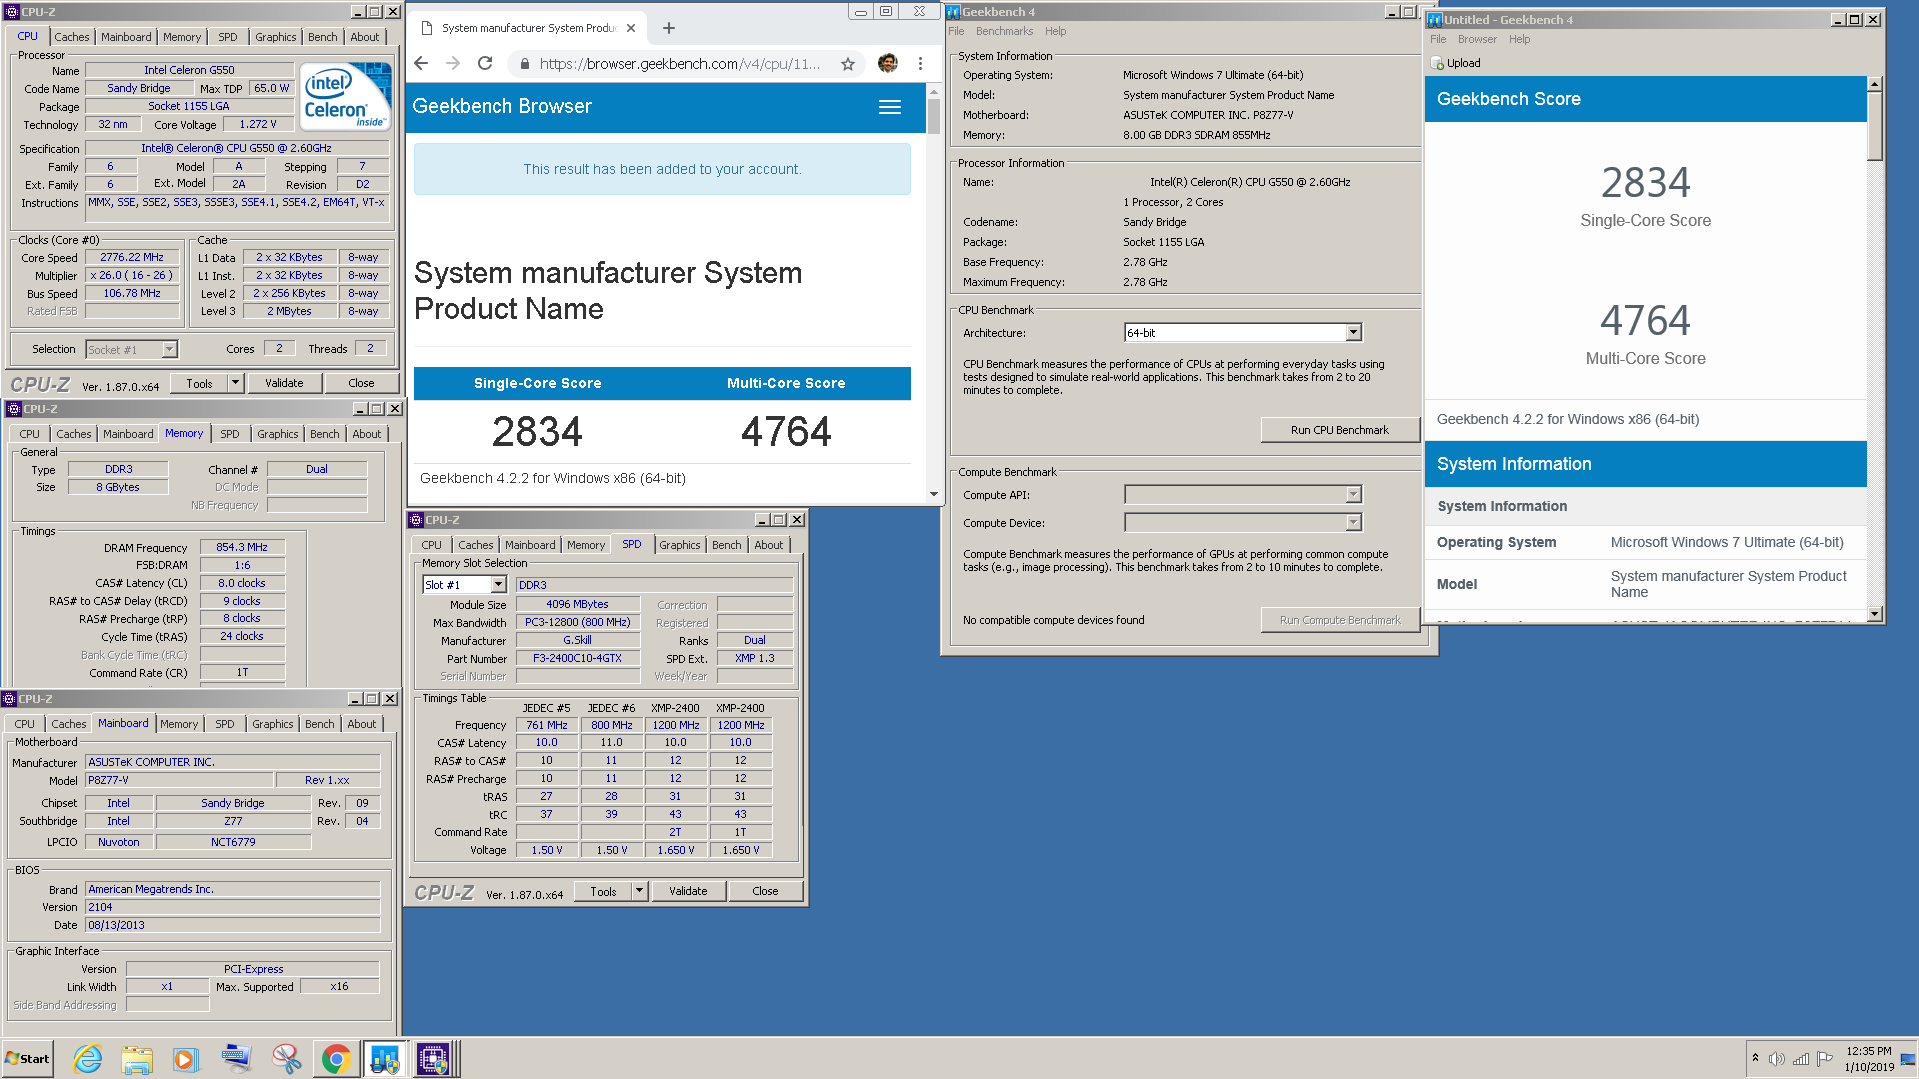Screen dimensions: 1919x1079
Task: Switch to the Caches tab in top CPU-Z window
Action: 72,37
